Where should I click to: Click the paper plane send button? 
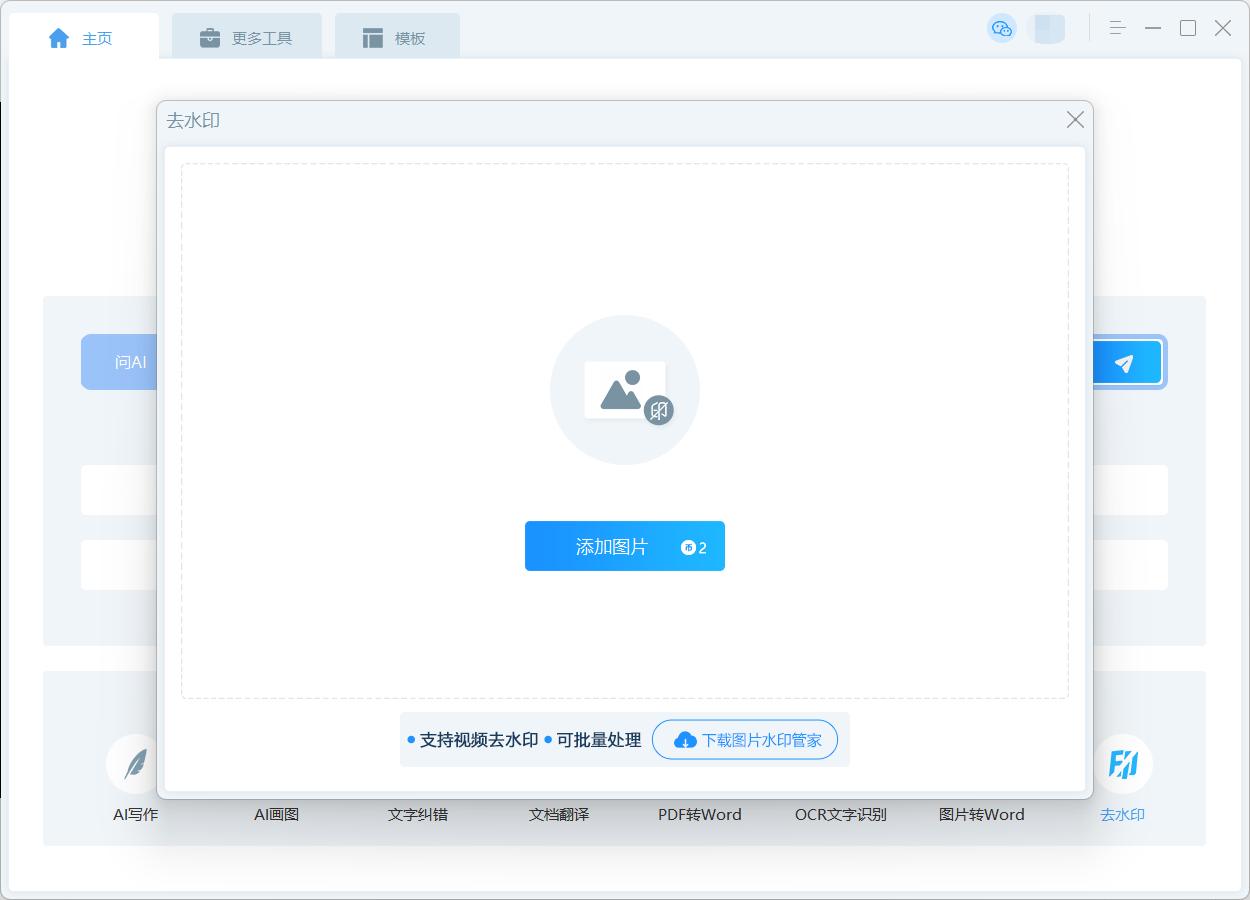[1125, 363]
